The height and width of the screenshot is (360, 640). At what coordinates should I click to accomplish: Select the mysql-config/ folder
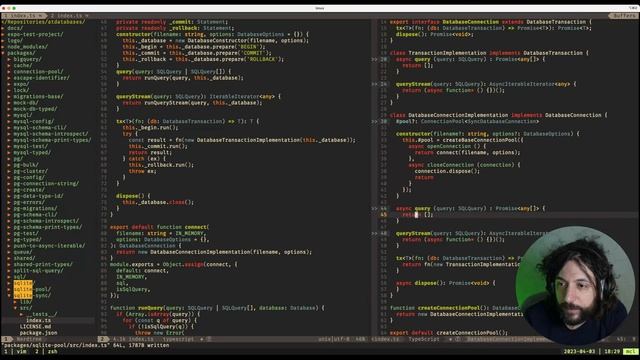coord(34,122)
